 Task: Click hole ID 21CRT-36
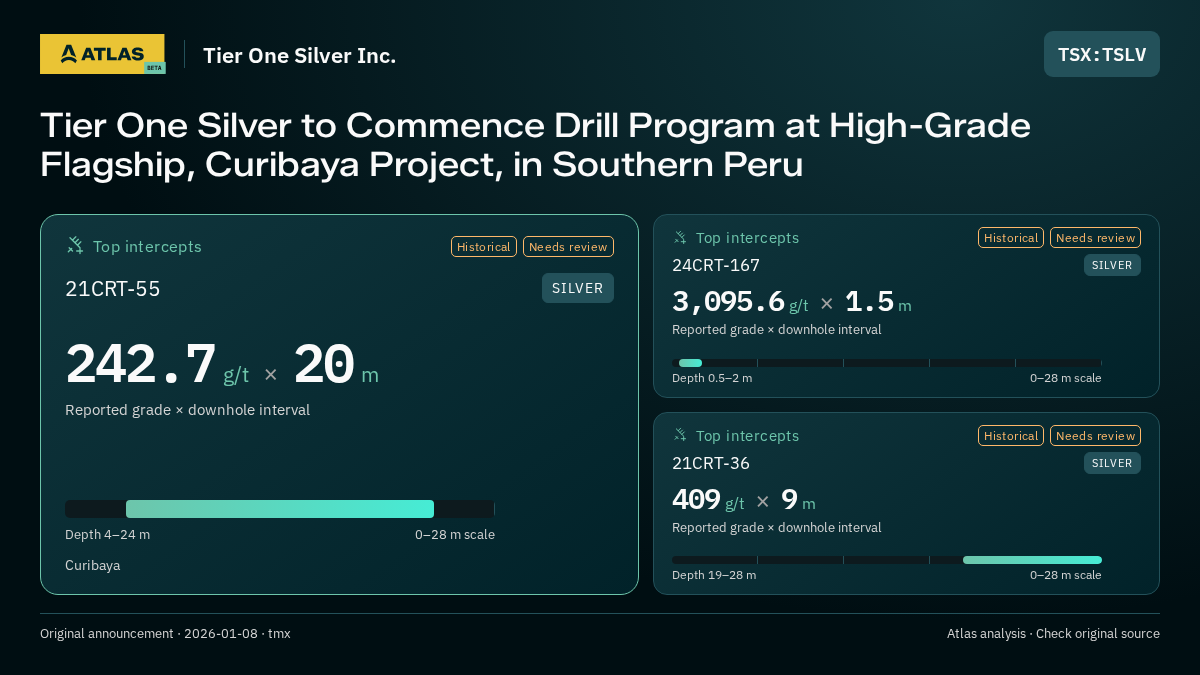(711, 463)
